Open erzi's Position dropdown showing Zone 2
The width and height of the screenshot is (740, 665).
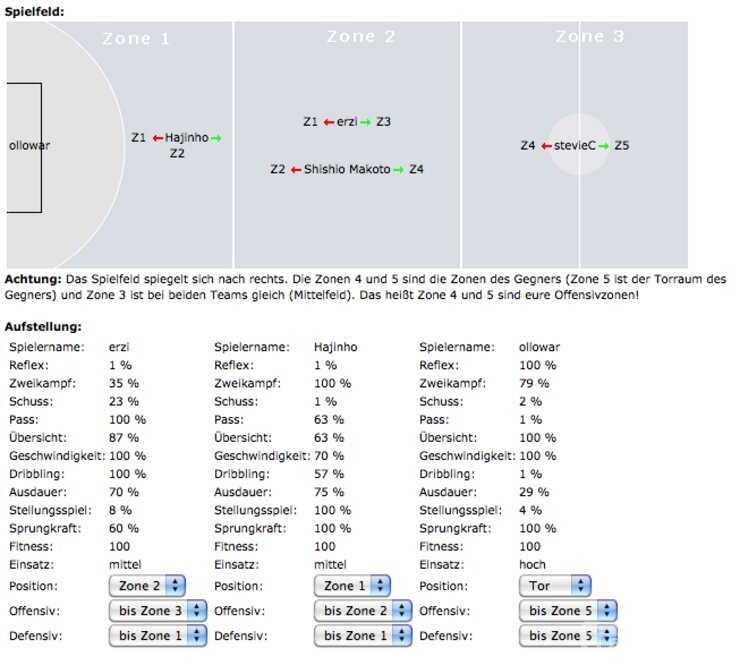pyautogui.click(x=147, y=586)
